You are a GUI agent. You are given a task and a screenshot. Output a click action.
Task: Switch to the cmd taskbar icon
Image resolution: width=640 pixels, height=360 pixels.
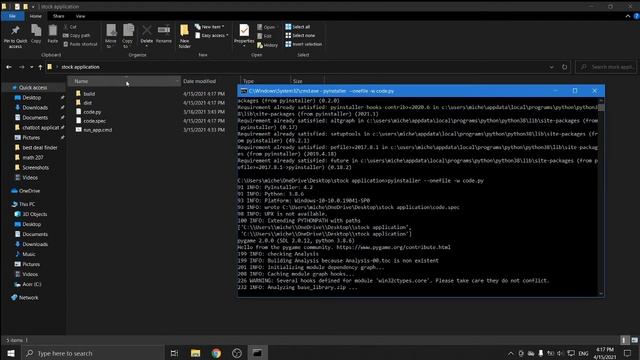pos(257,353)
